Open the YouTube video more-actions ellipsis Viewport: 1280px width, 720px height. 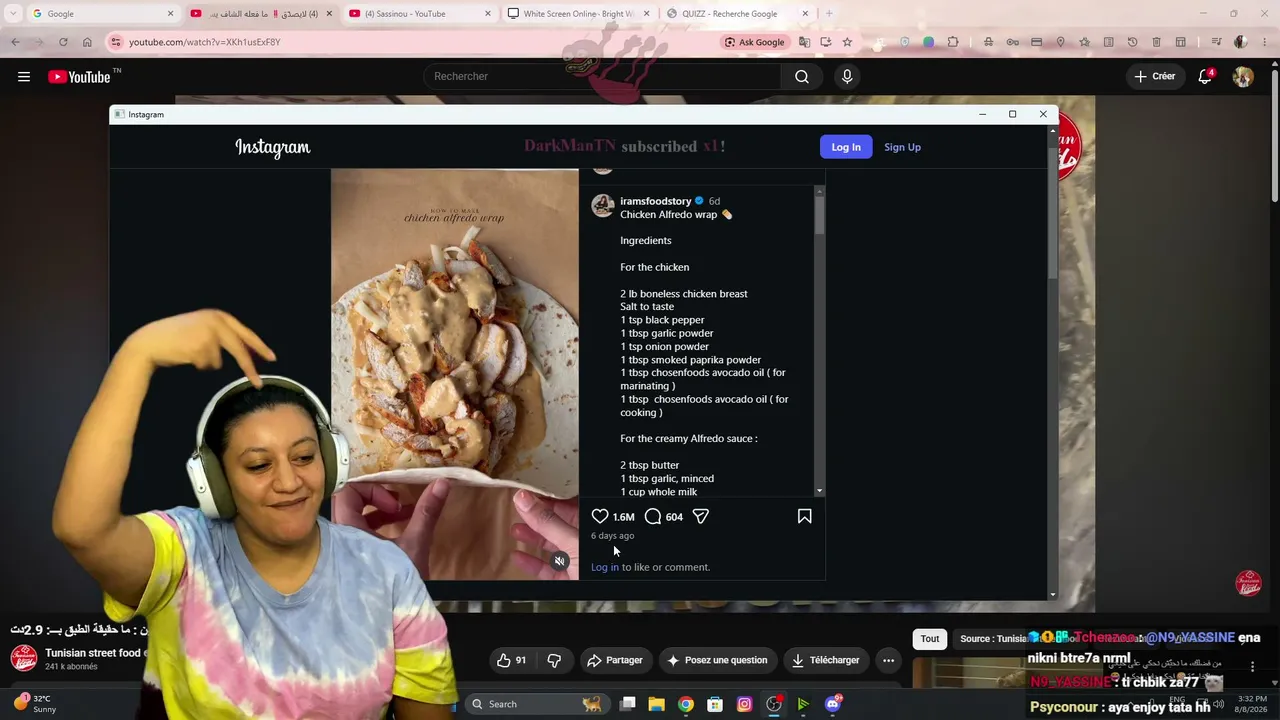point(888,660)
